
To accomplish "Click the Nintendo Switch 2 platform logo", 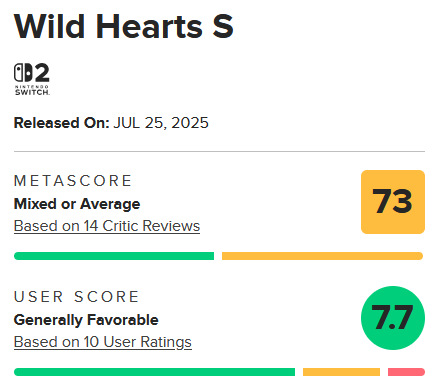I will [x=32, y=79].
